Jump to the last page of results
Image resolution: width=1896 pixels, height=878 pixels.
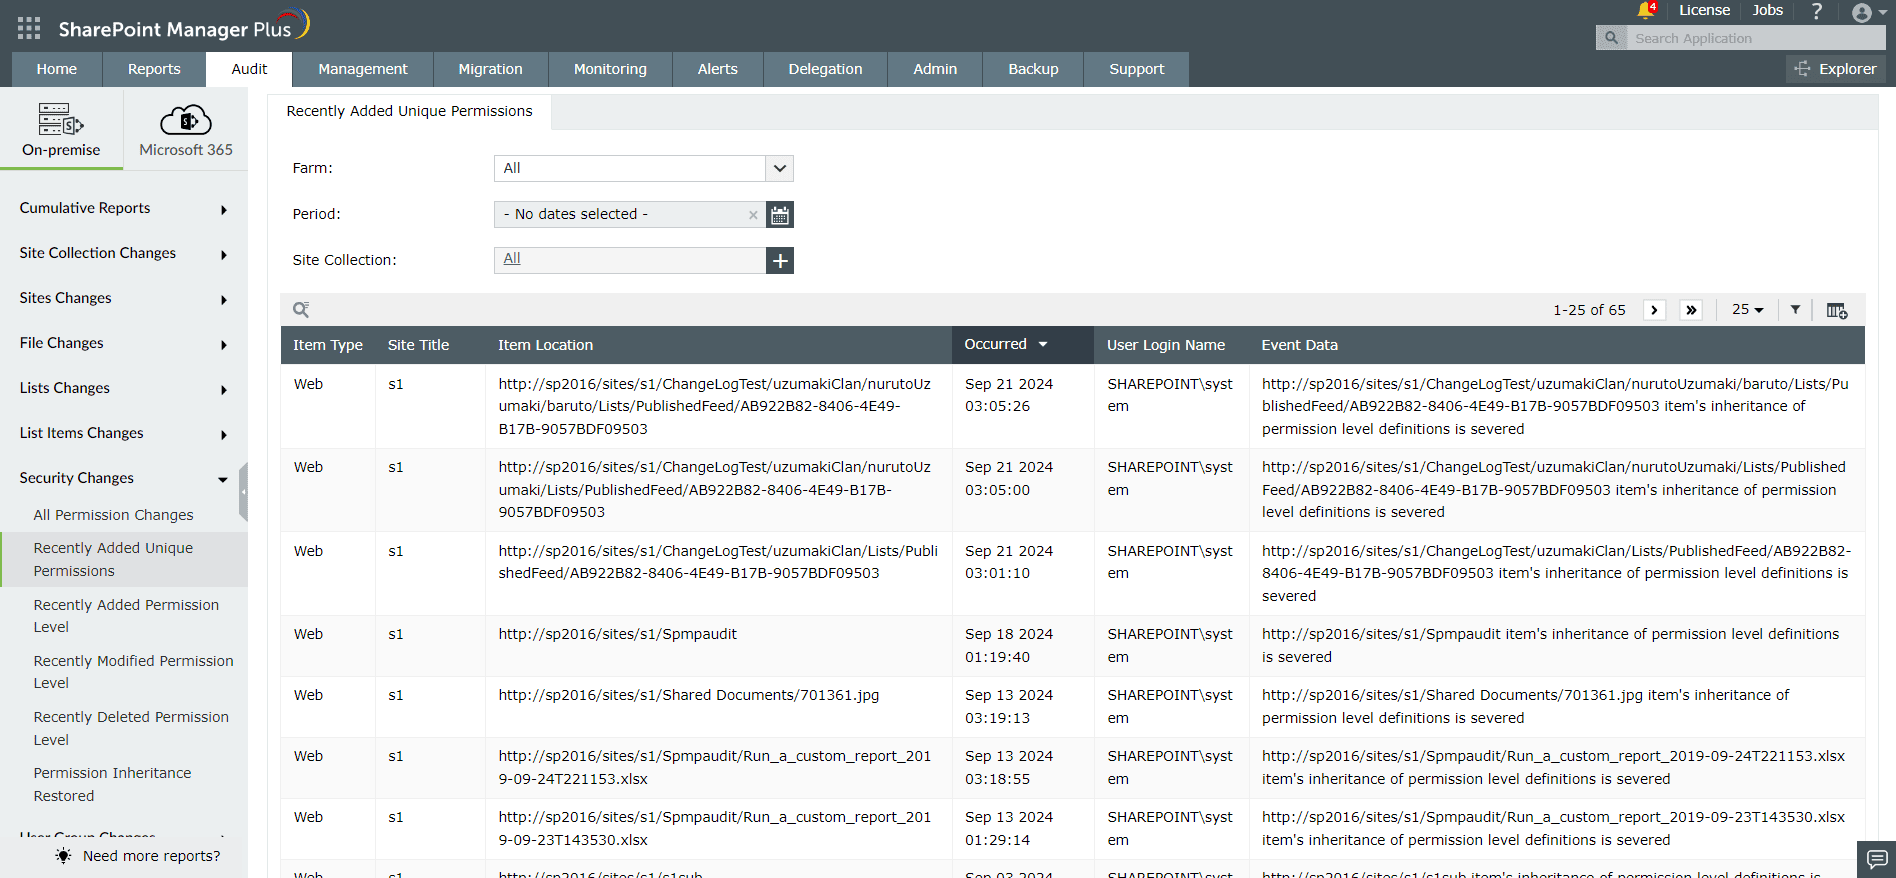(1691, 310)
